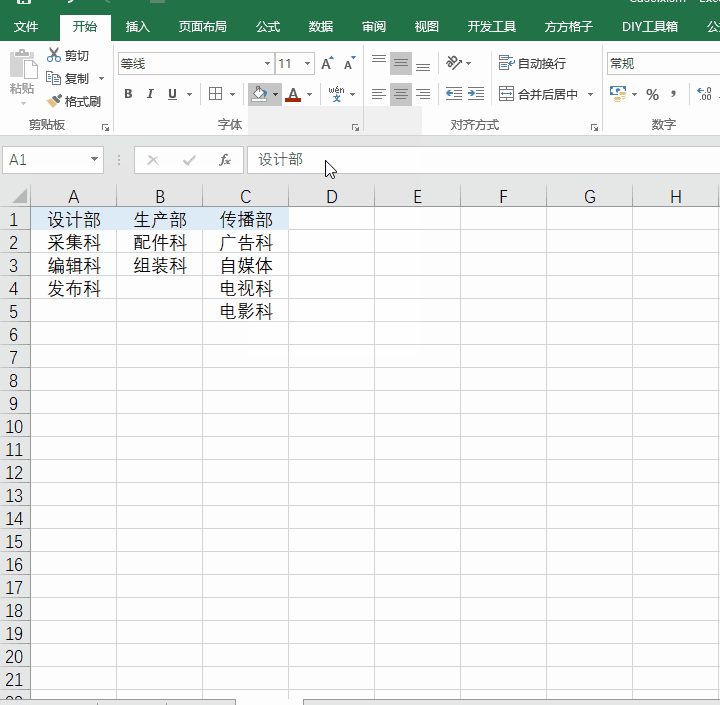720x705 pixels.
Task: Open the Font group dialog launcher
Action: 355,128
